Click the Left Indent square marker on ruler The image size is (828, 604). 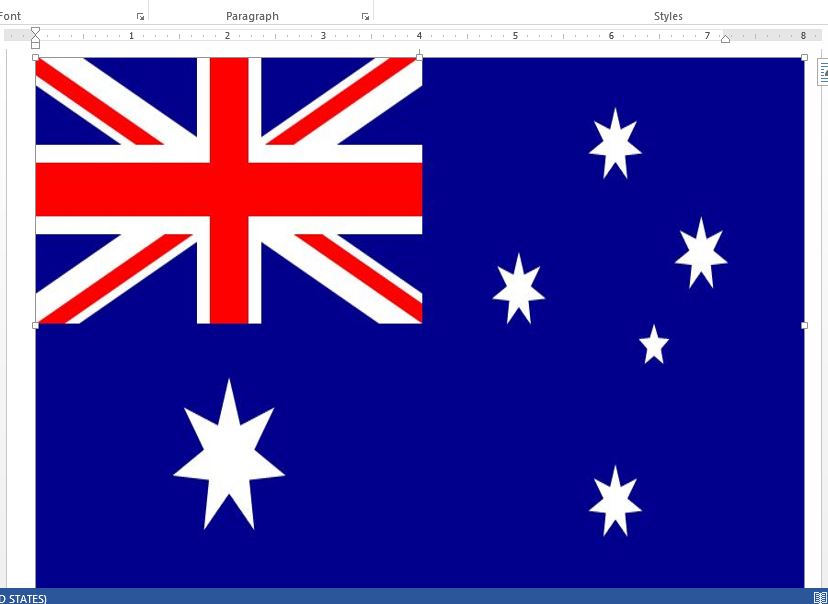pos(35,45)
